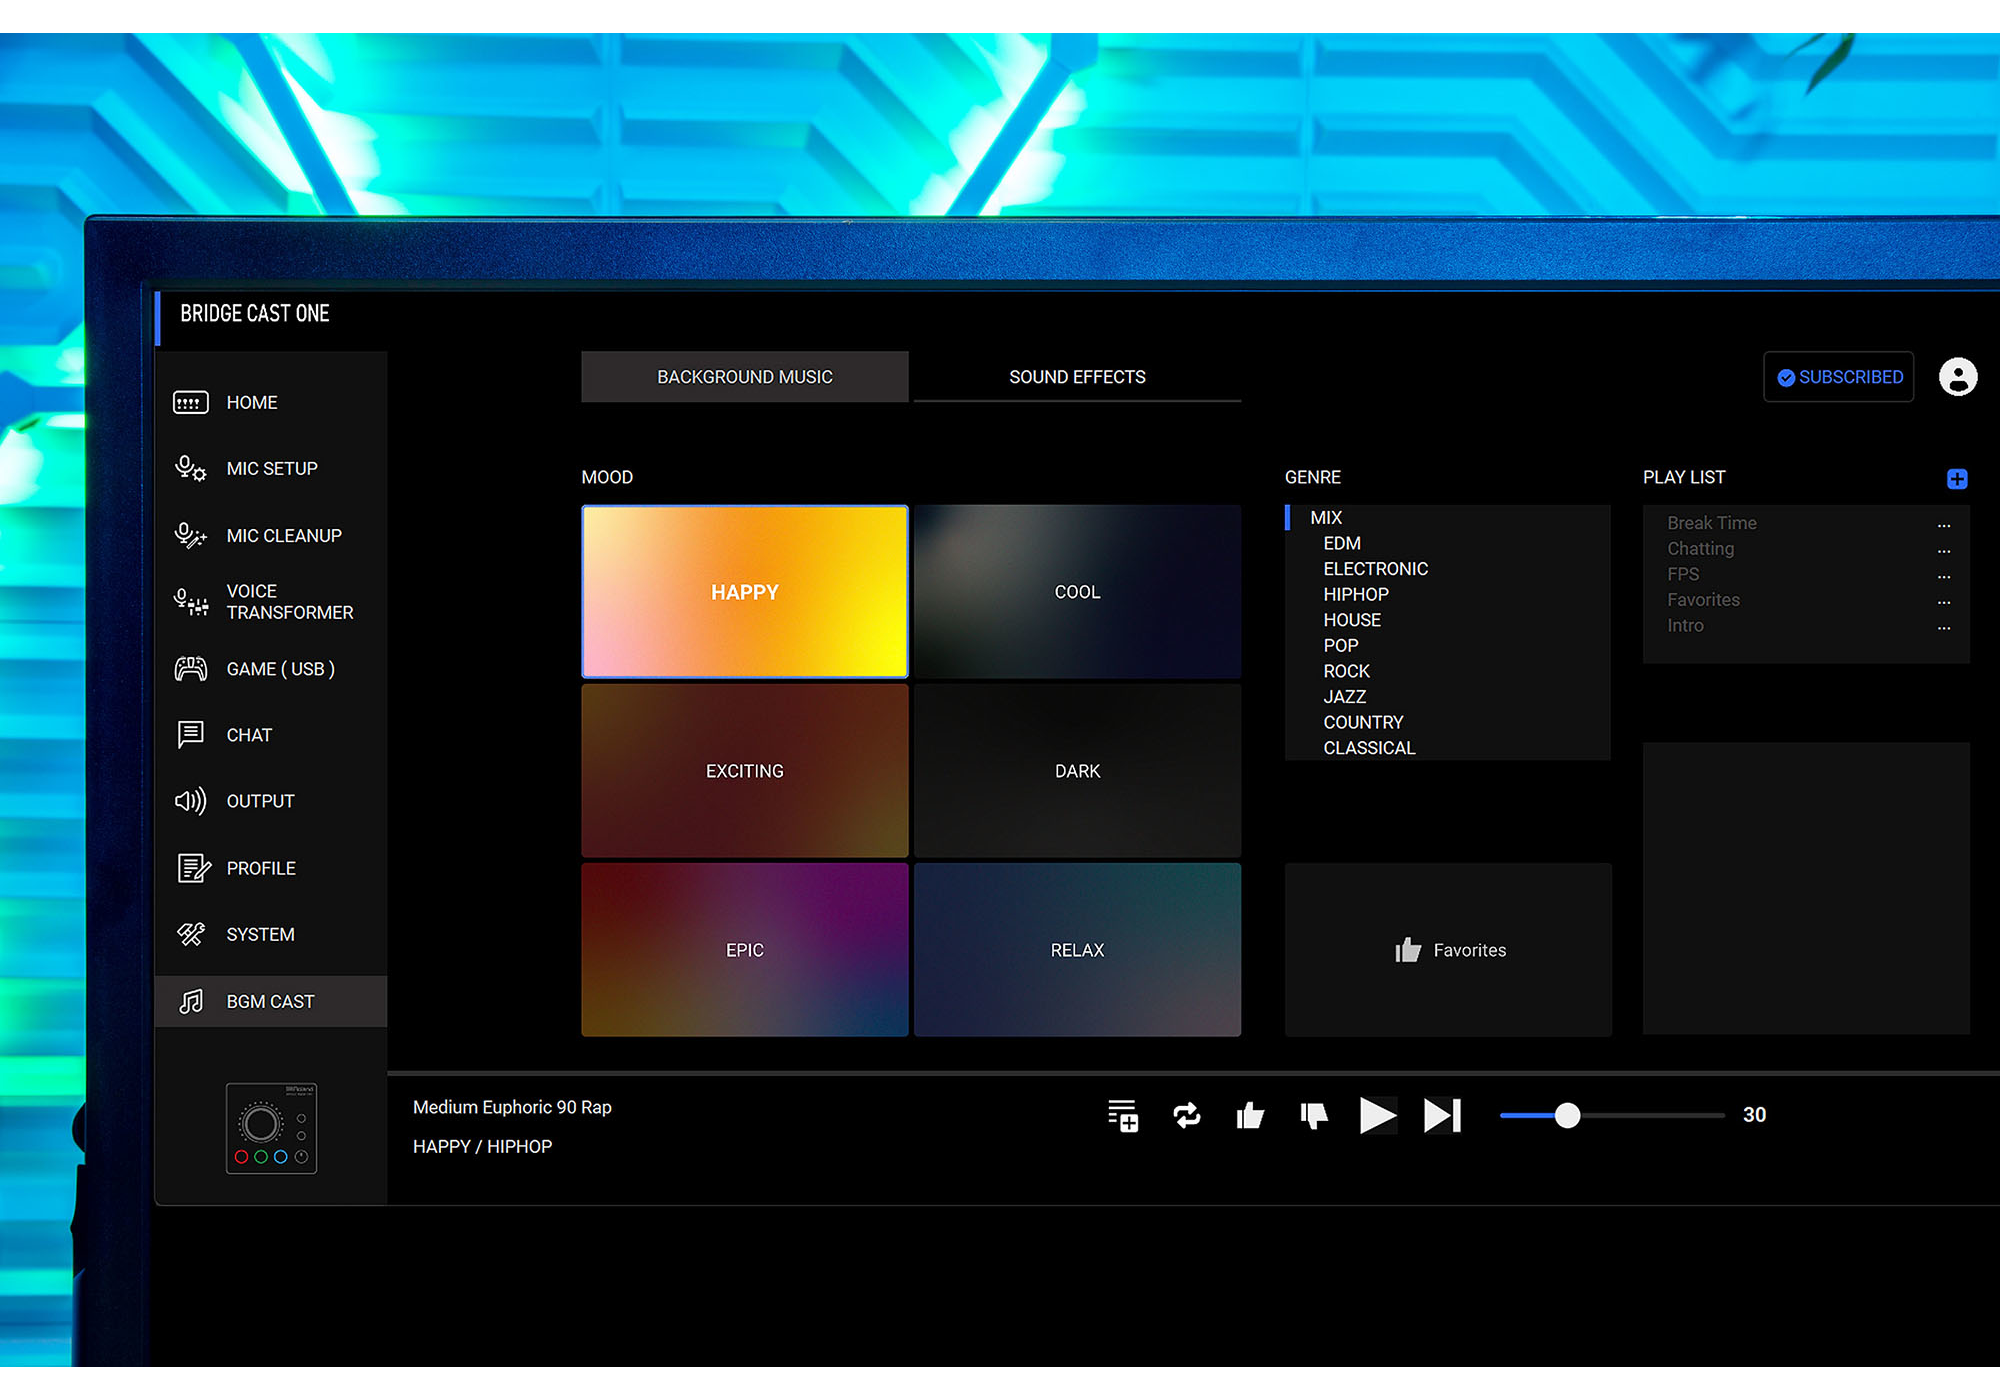Open OUTPUT speaker icon
Image resolution: width=2000 pixels, height=1400 pixels.
click(190, 801)
